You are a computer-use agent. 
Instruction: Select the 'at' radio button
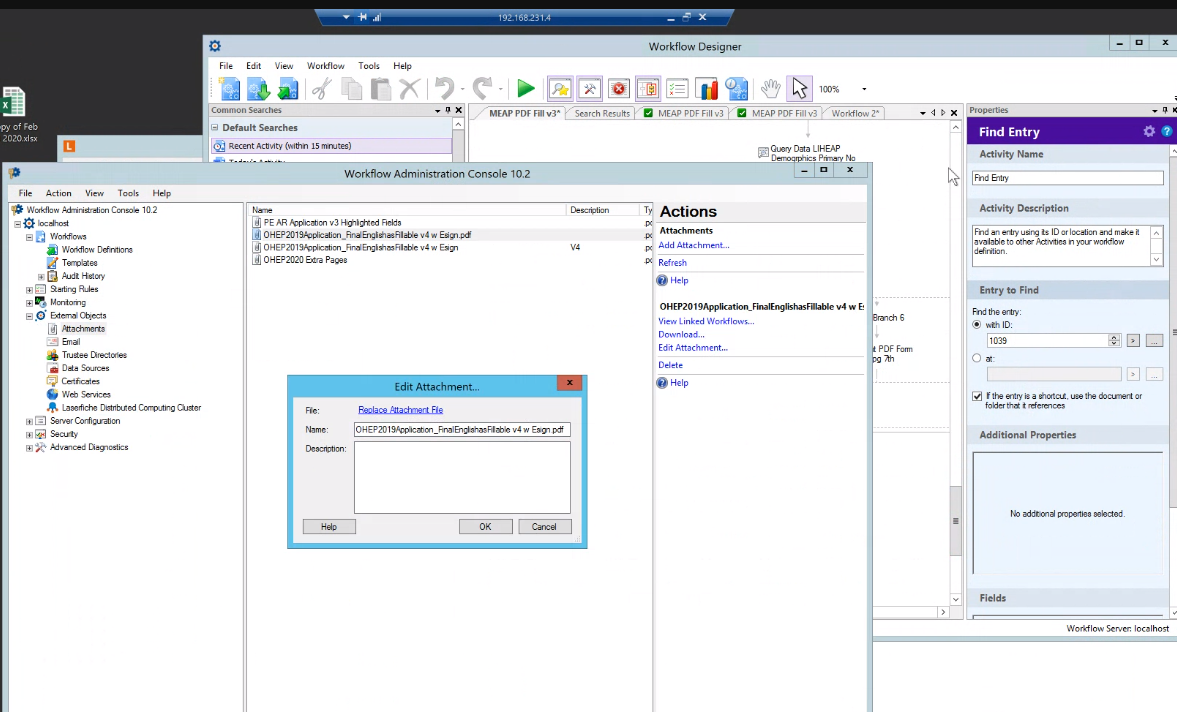[977, 358]
